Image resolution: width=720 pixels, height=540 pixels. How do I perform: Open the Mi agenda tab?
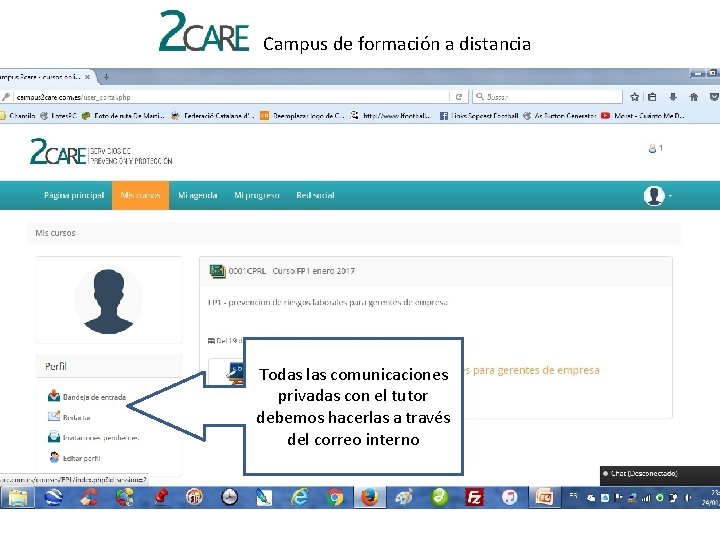pyautogui.click(x=197, y=195)
